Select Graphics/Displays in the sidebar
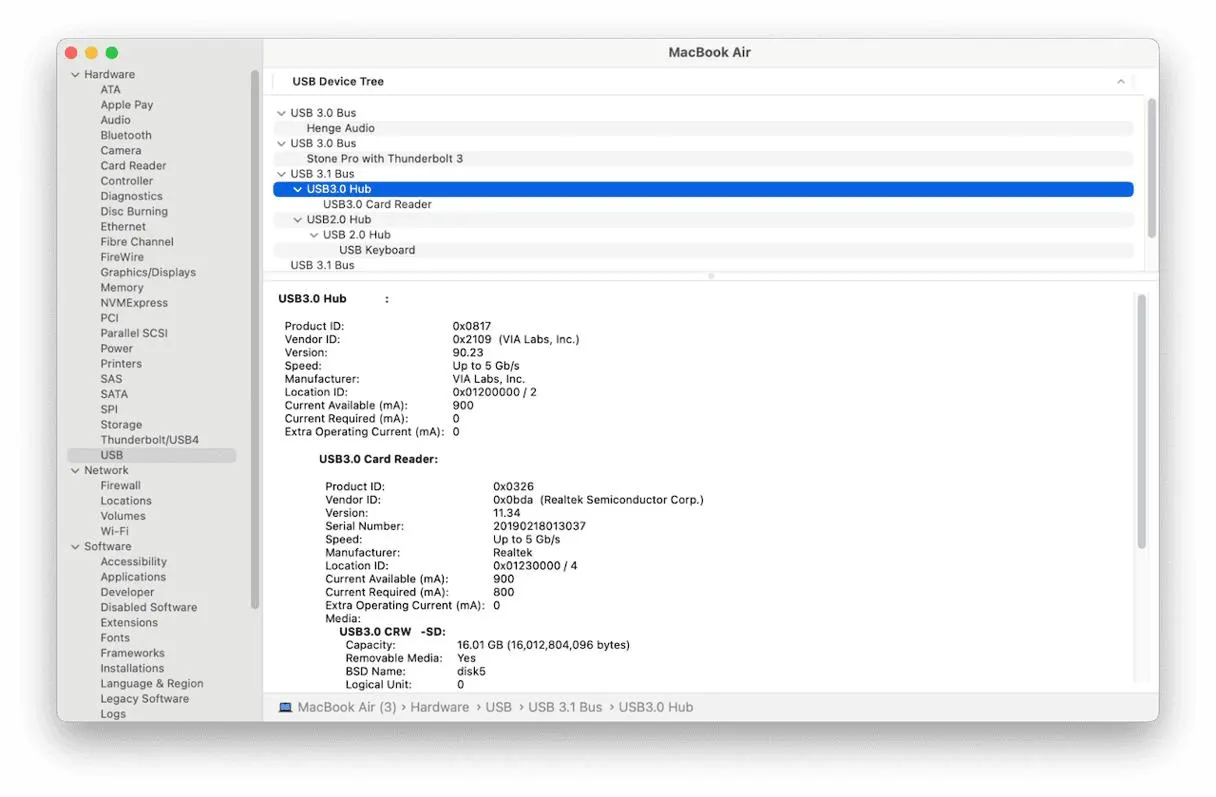 click(x=148, y=273)
